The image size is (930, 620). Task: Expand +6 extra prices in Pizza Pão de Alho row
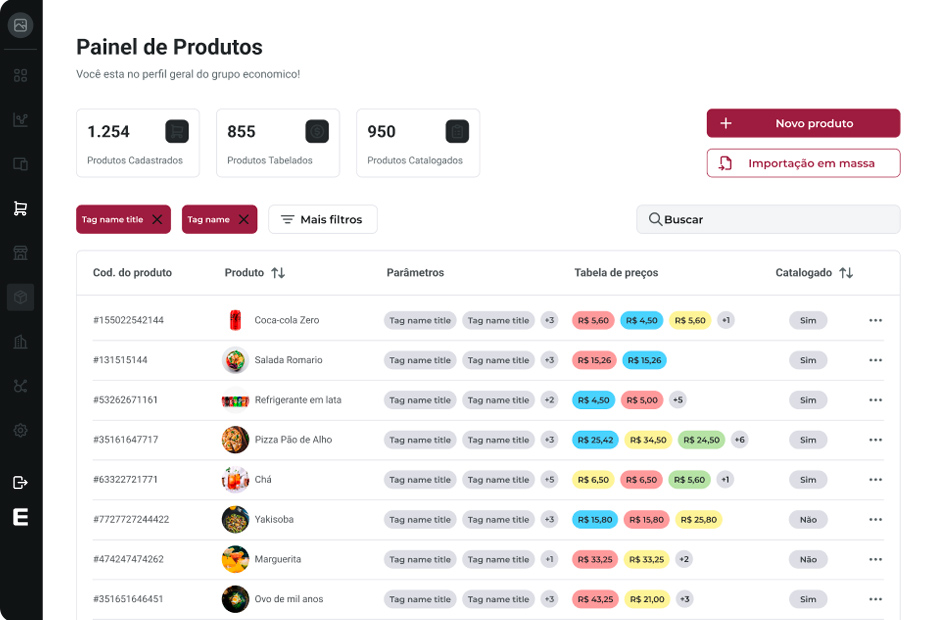[x=740, y=440]
